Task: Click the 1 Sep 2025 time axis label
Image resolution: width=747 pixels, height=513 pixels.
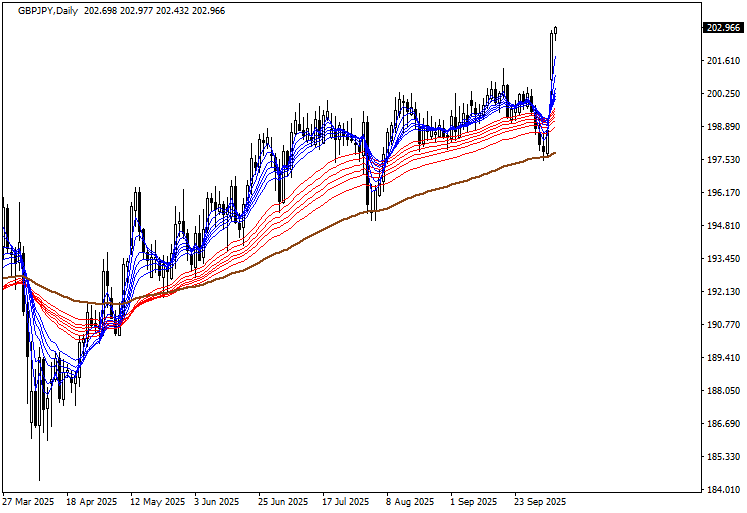Action: click(x=474, y=501)
